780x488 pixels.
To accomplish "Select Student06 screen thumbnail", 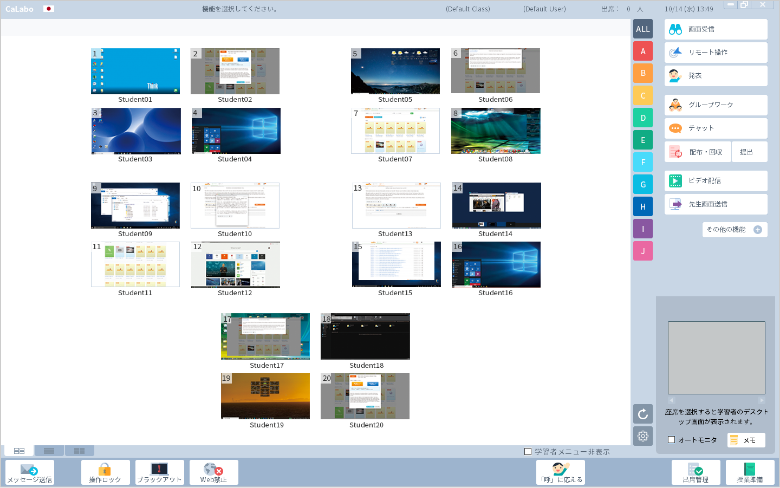I will [x=495, y=71].
